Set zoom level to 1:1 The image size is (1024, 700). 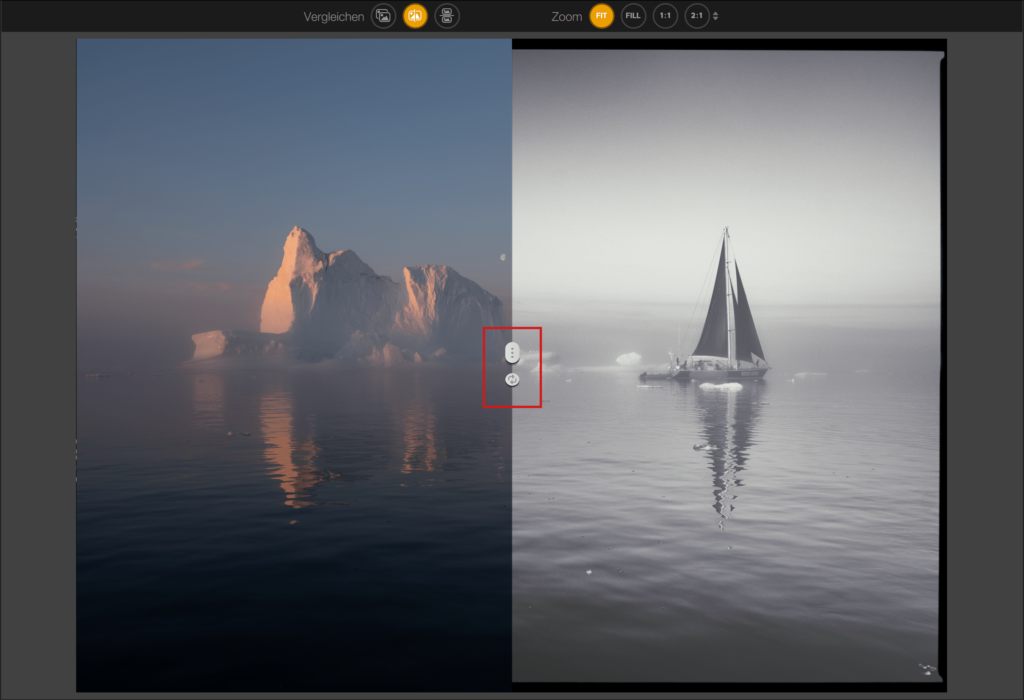pyautogui.click(x=665, y=16)
